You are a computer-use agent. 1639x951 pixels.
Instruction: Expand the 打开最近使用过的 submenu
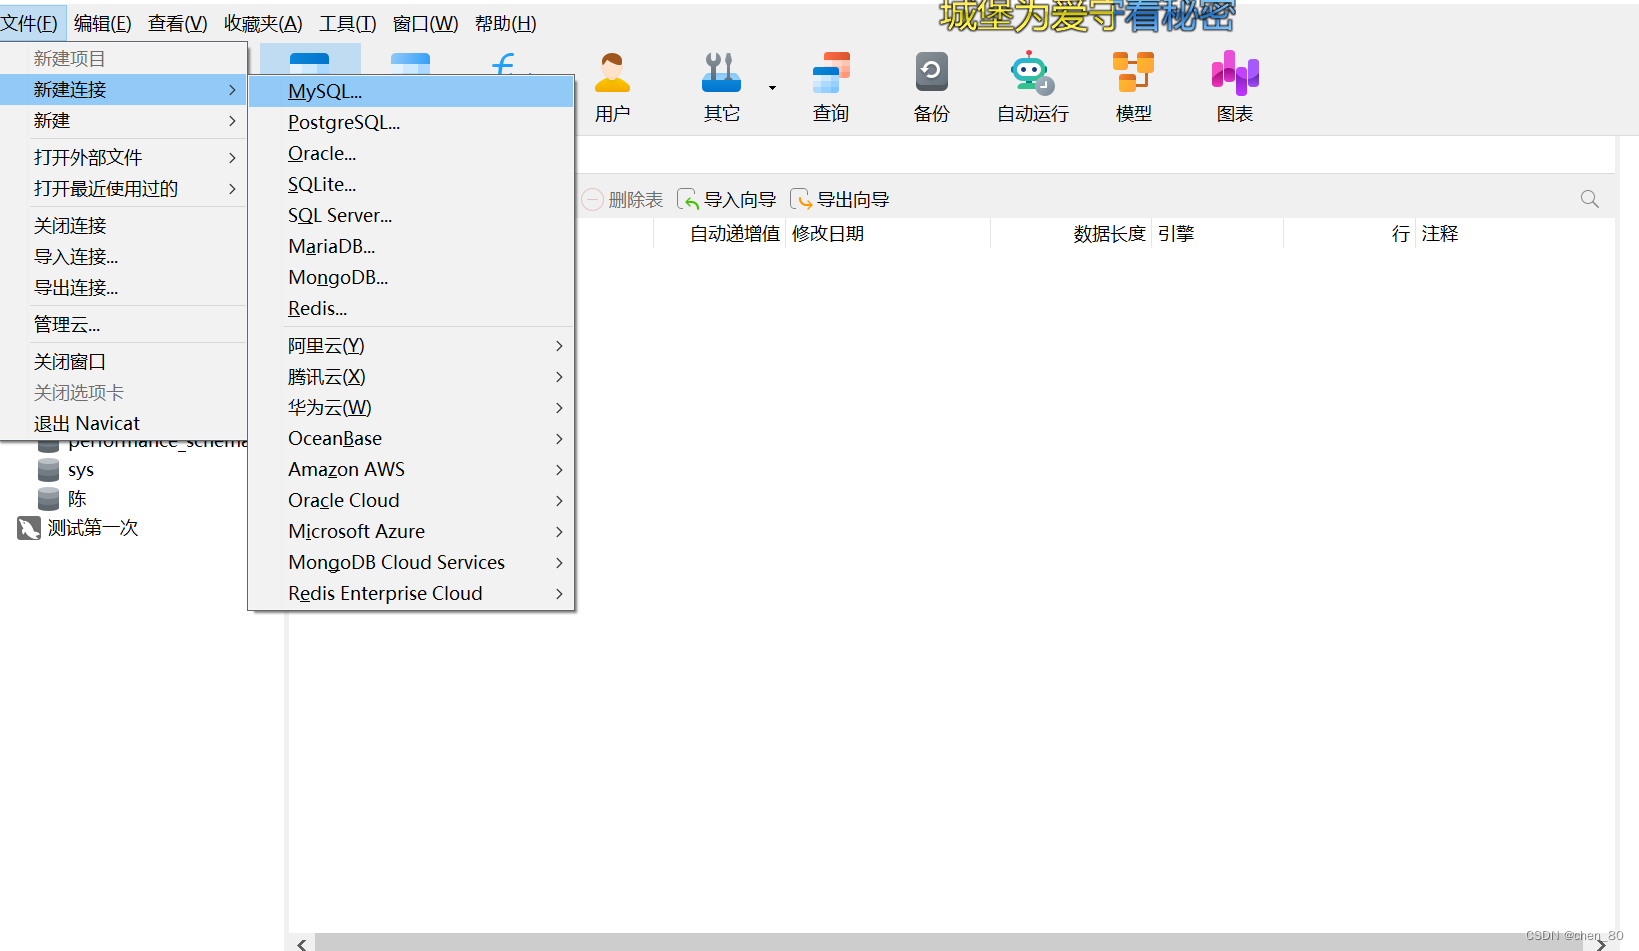point(232,188)
